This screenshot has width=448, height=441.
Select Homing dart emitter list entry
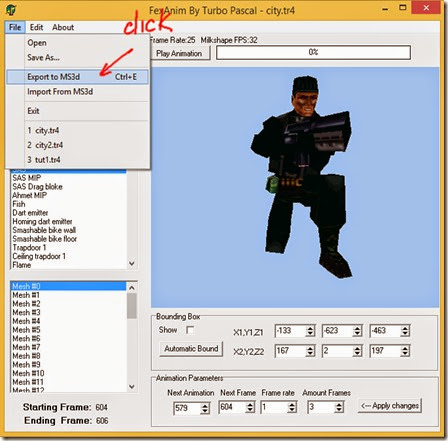(68, 221)
